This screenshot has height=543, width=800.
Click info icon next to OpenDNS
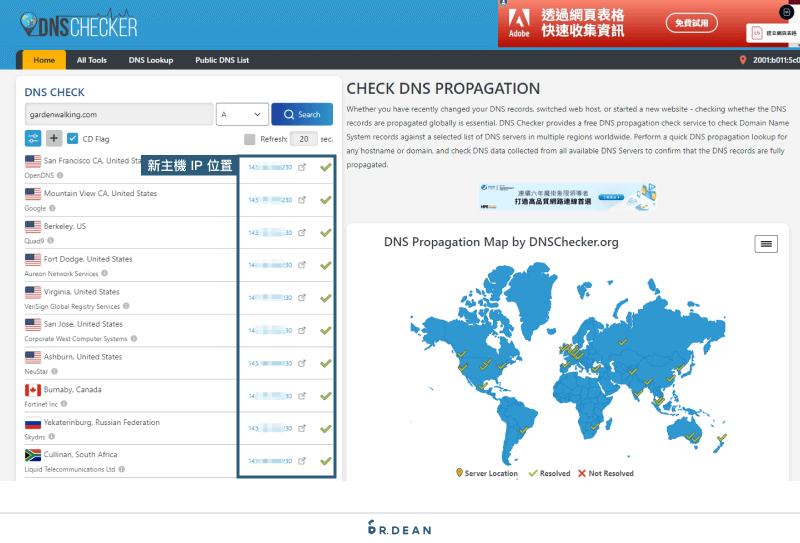click(60, 175)
